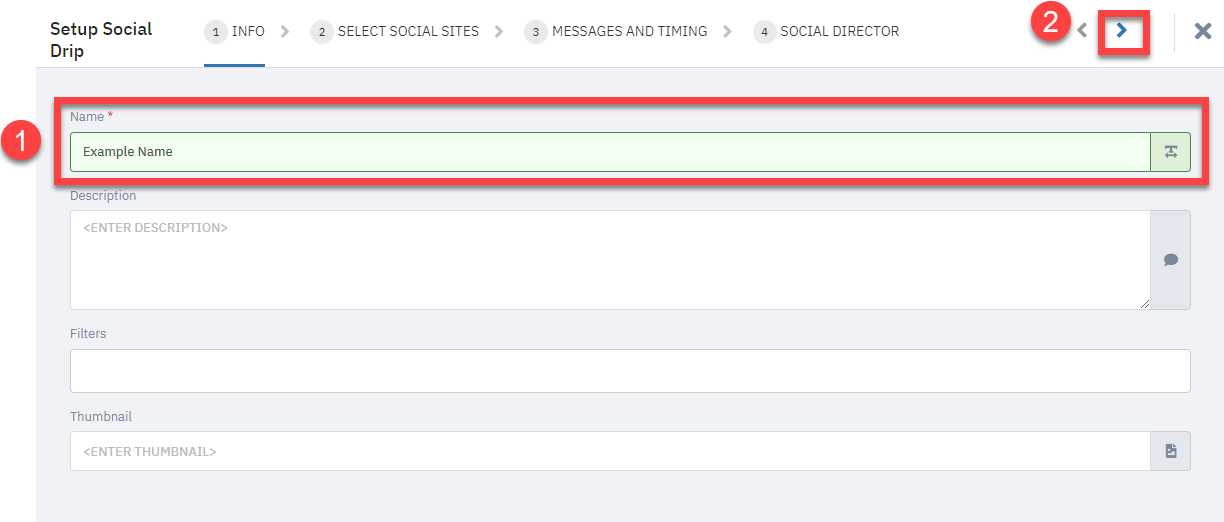Click the previous step arrow icon

[1082, 31]
